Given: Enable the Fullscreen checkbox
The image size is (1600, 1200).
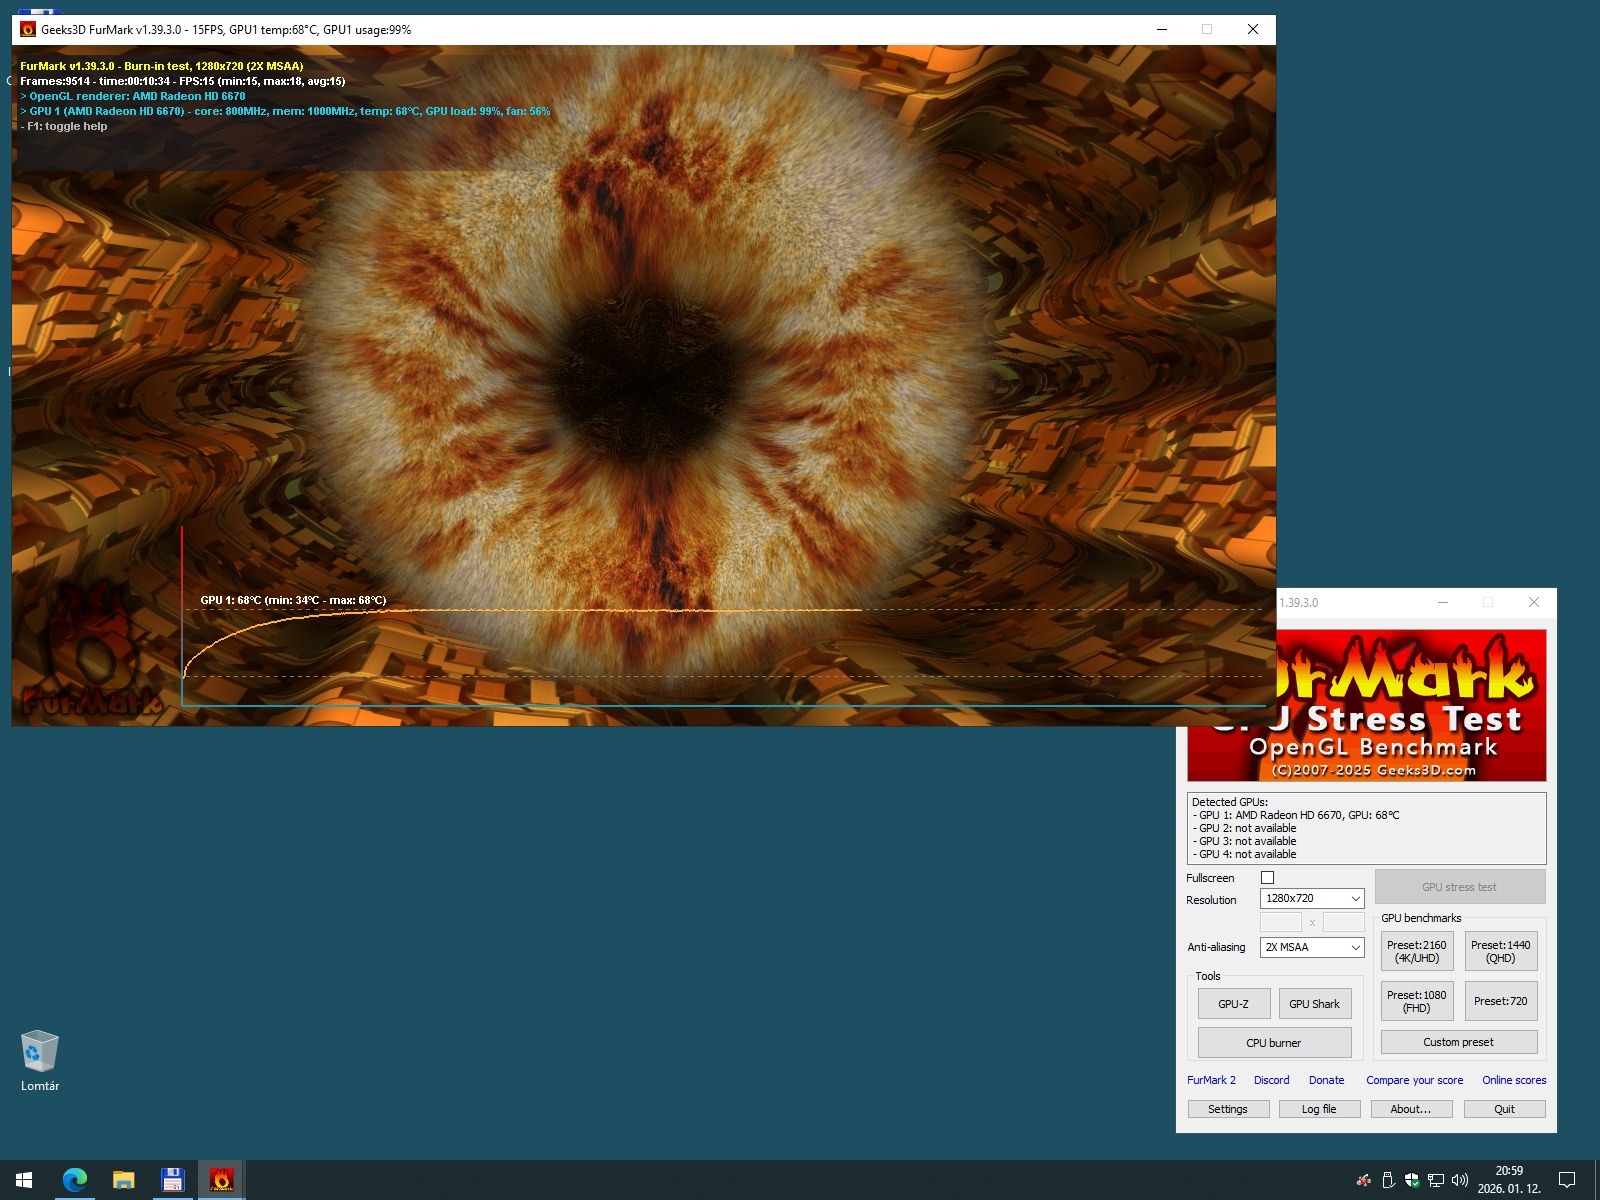Looking at the screenshot, I should [x=1267, y=877].
